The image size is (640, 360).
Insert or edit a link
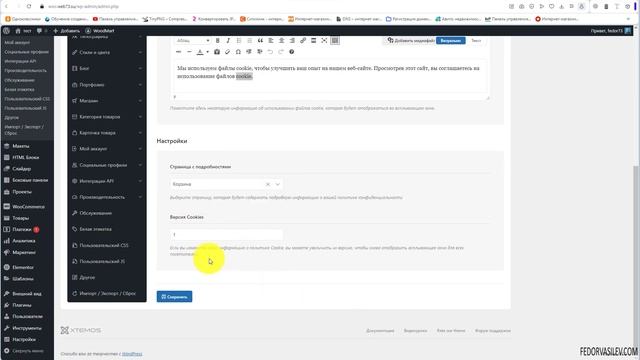(x=303, y=40)
